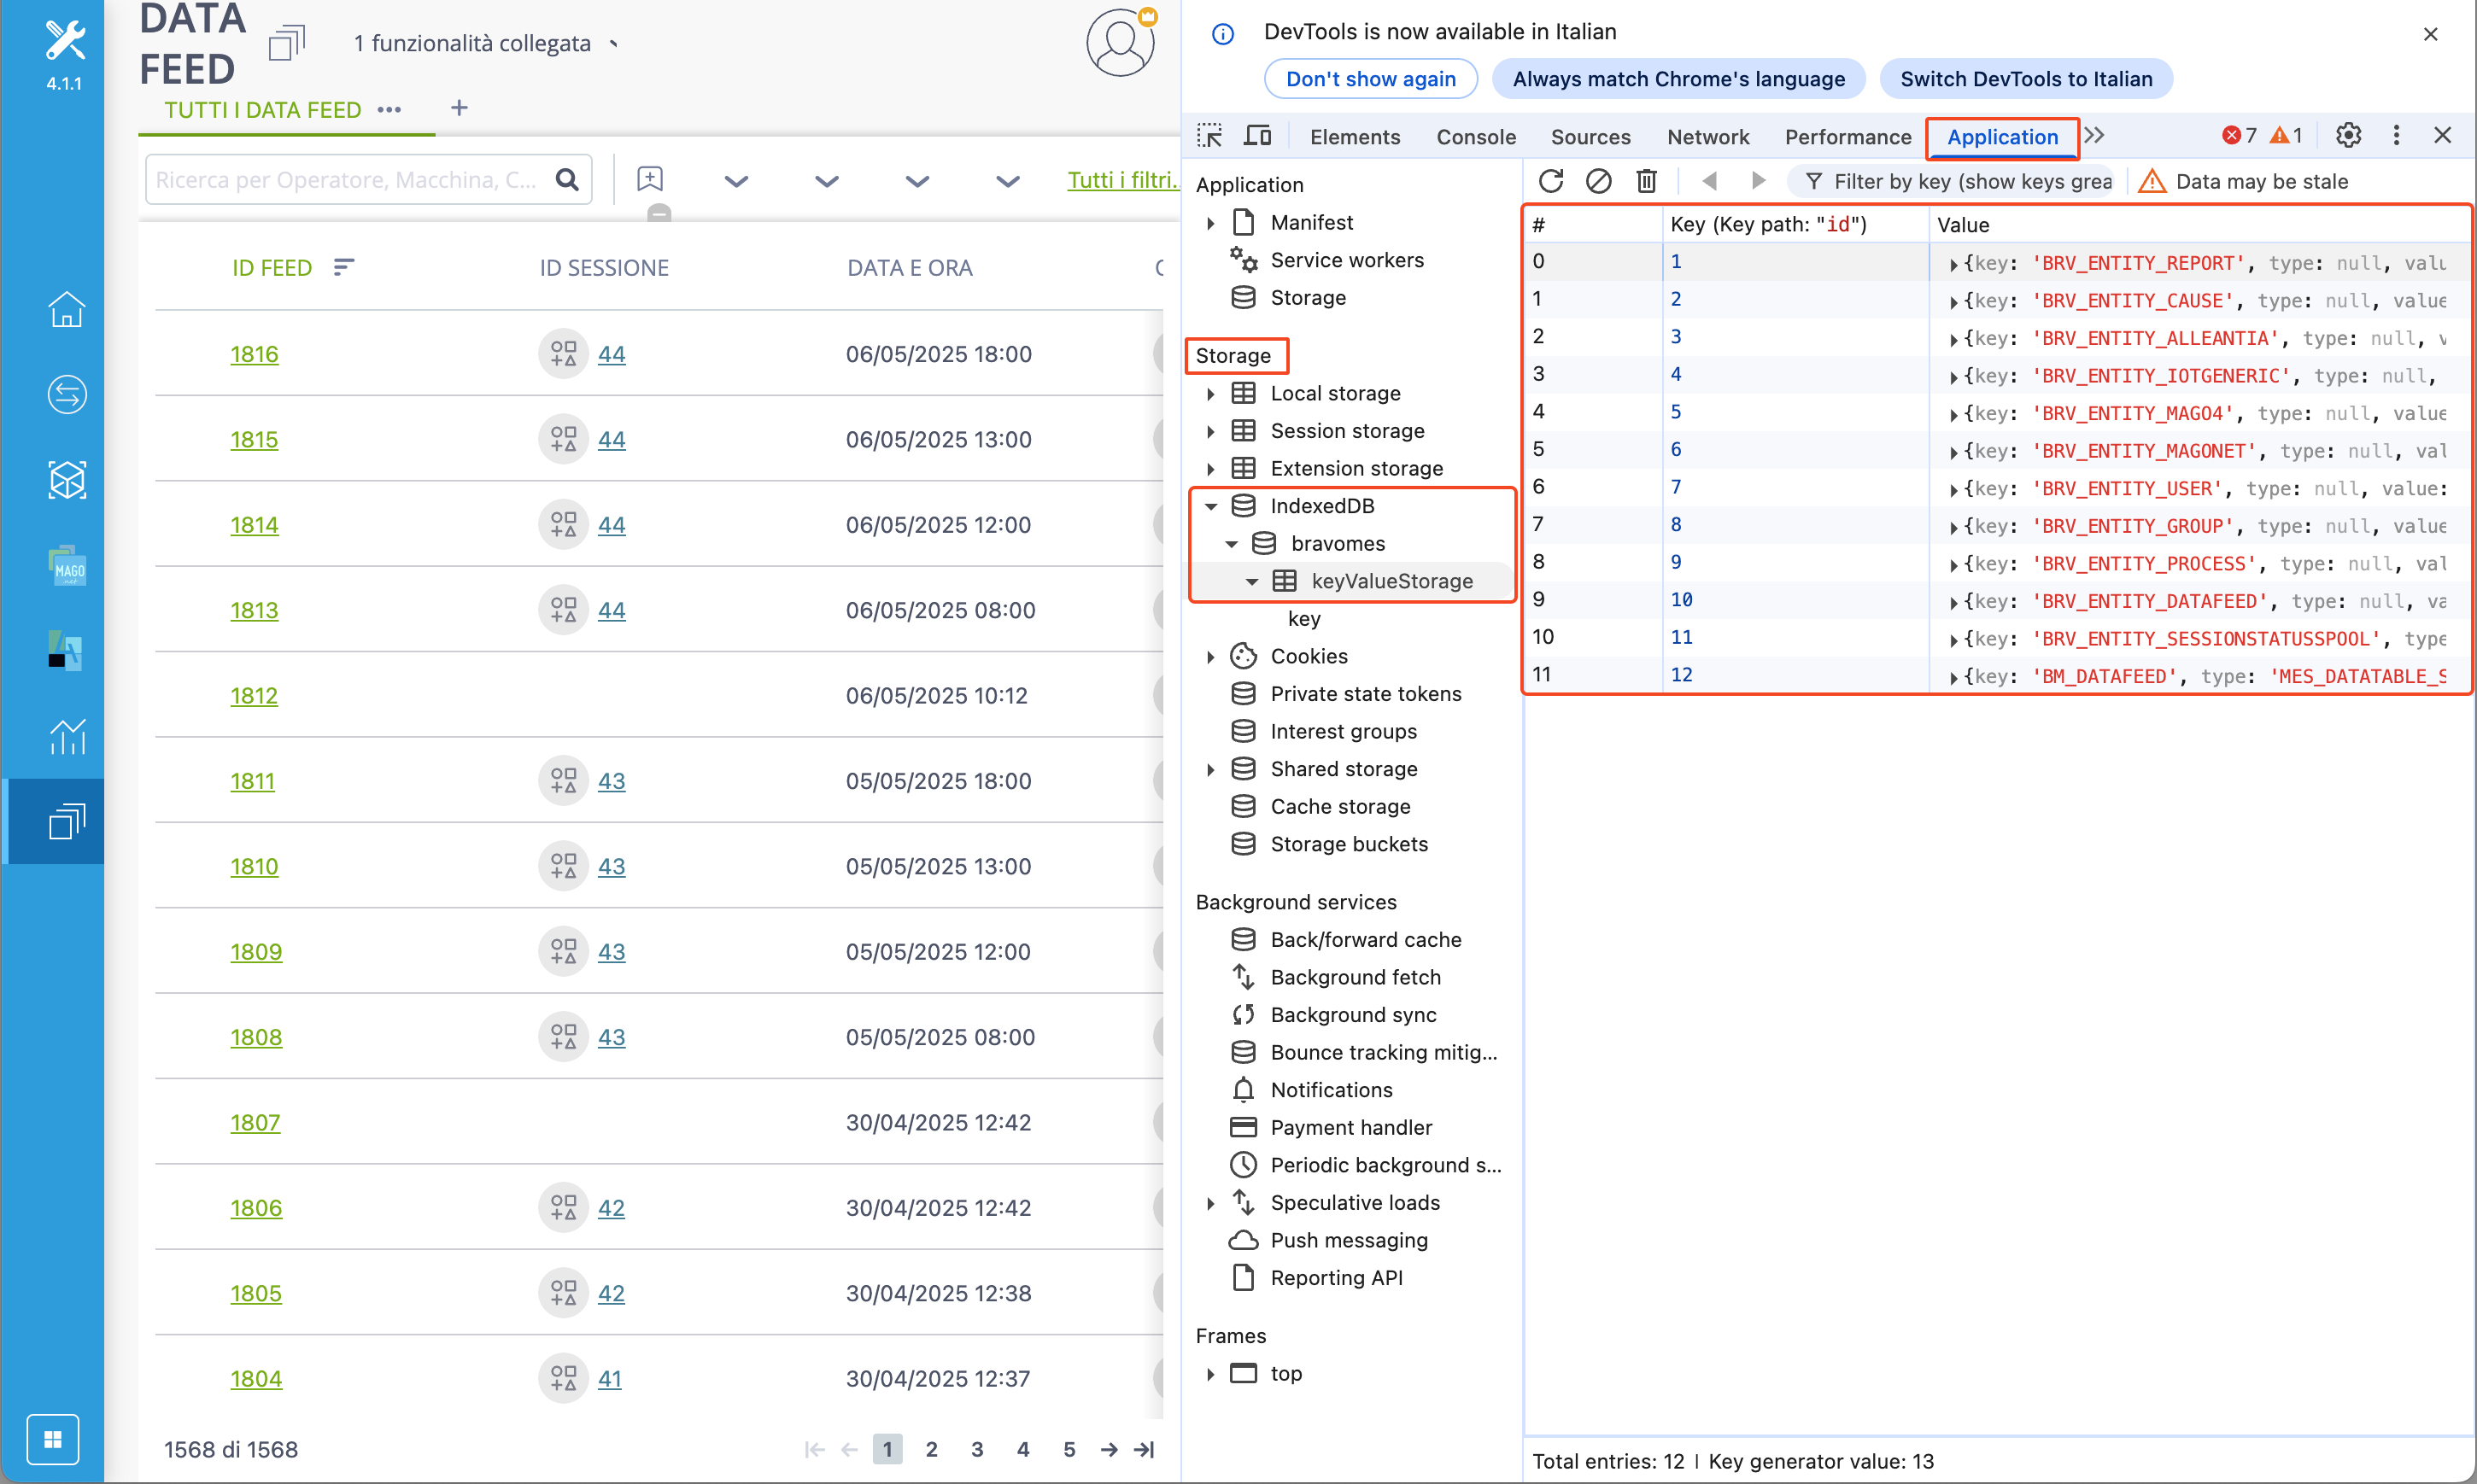2477x1484 pixels.
Task: Switch to the Performance tab
Action: [1848, 136]
